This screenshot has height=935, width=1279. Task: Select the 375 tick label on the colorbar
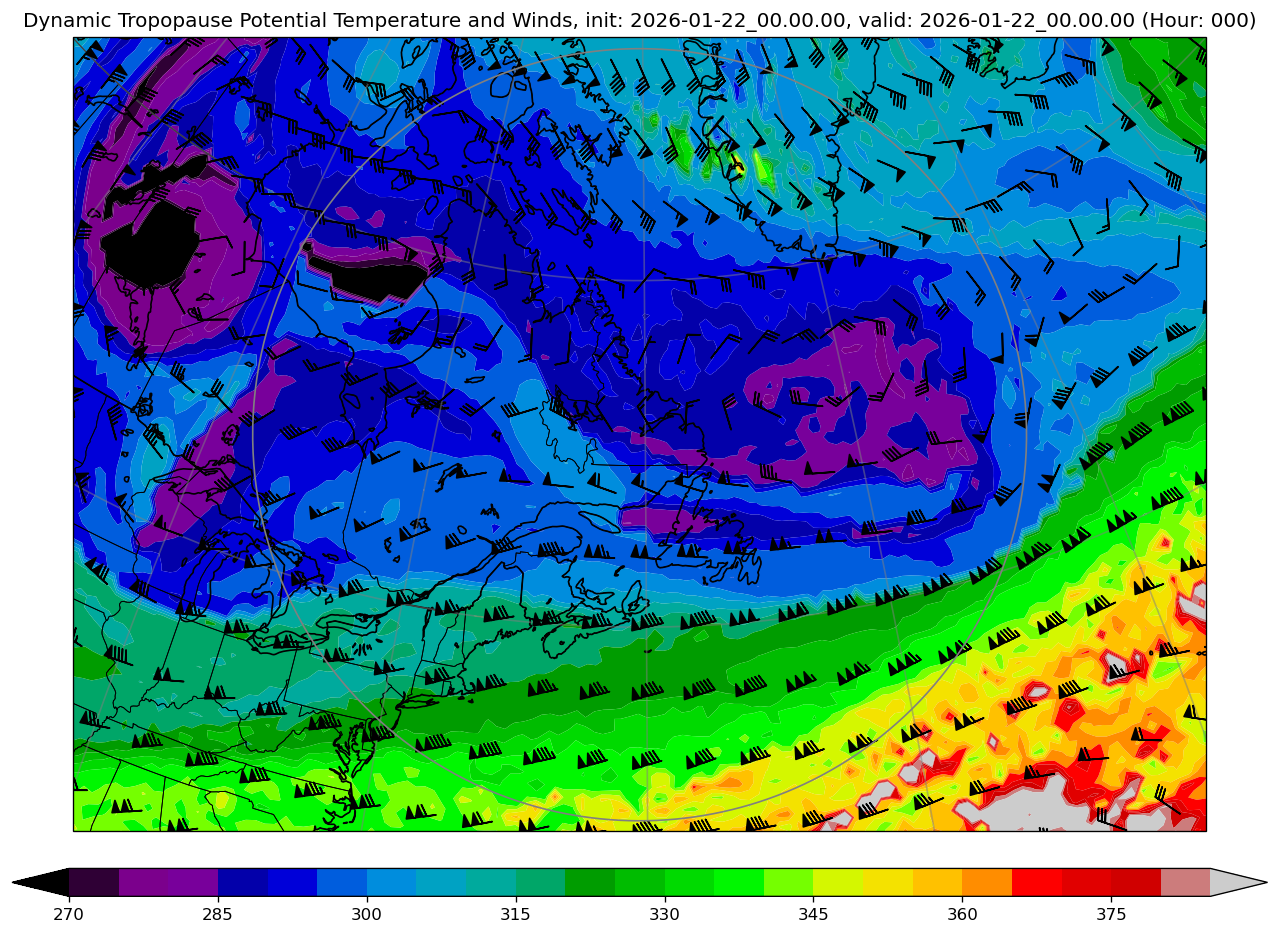1111,914
